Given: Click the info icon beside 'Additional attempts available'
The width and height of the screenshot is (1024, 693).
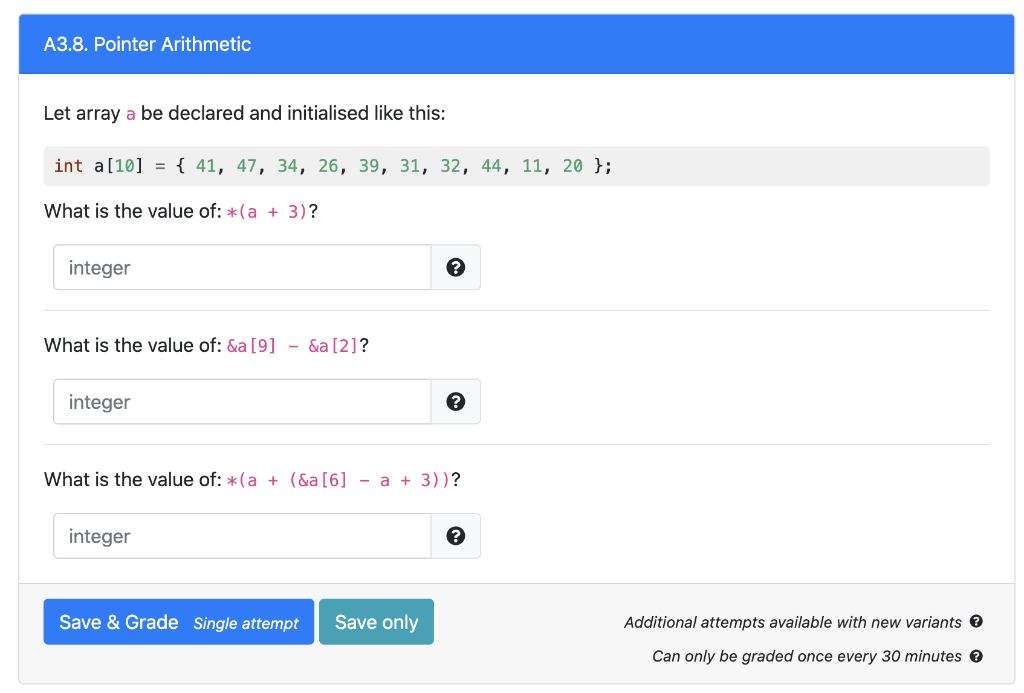Looking at the screenshot, I should tap(976, 622).
